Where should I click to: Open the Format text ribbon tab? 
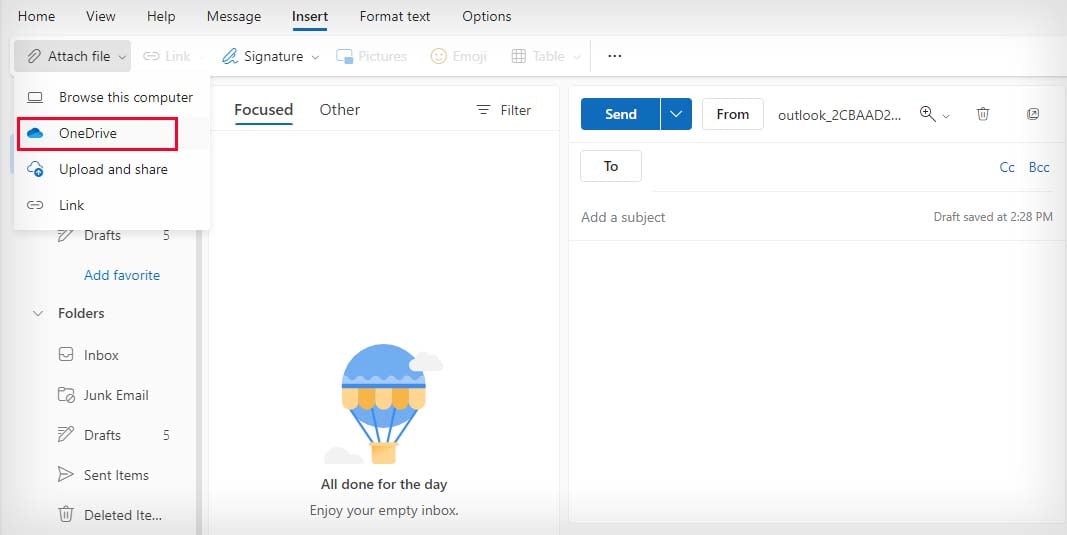click(395, 17)
